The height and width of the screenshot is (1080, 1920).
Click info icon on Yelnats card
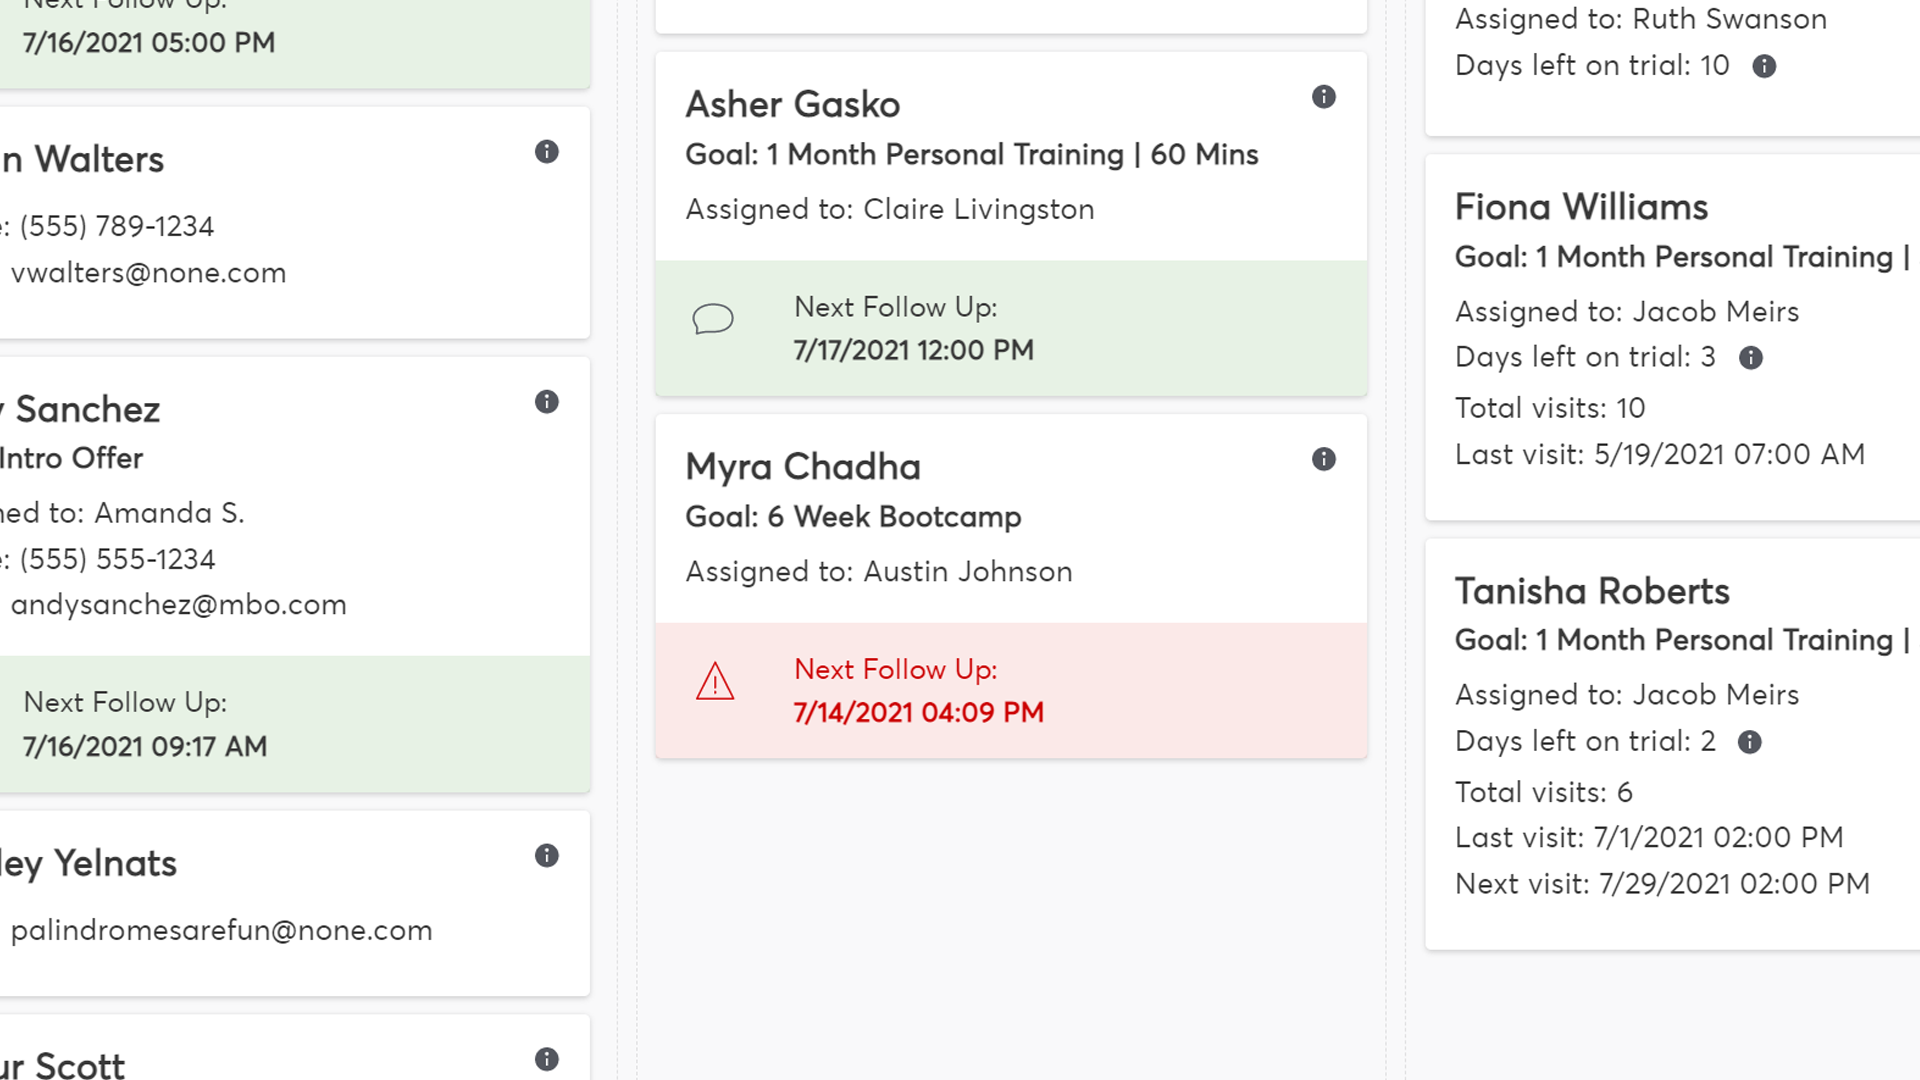[x=546, y=856]
